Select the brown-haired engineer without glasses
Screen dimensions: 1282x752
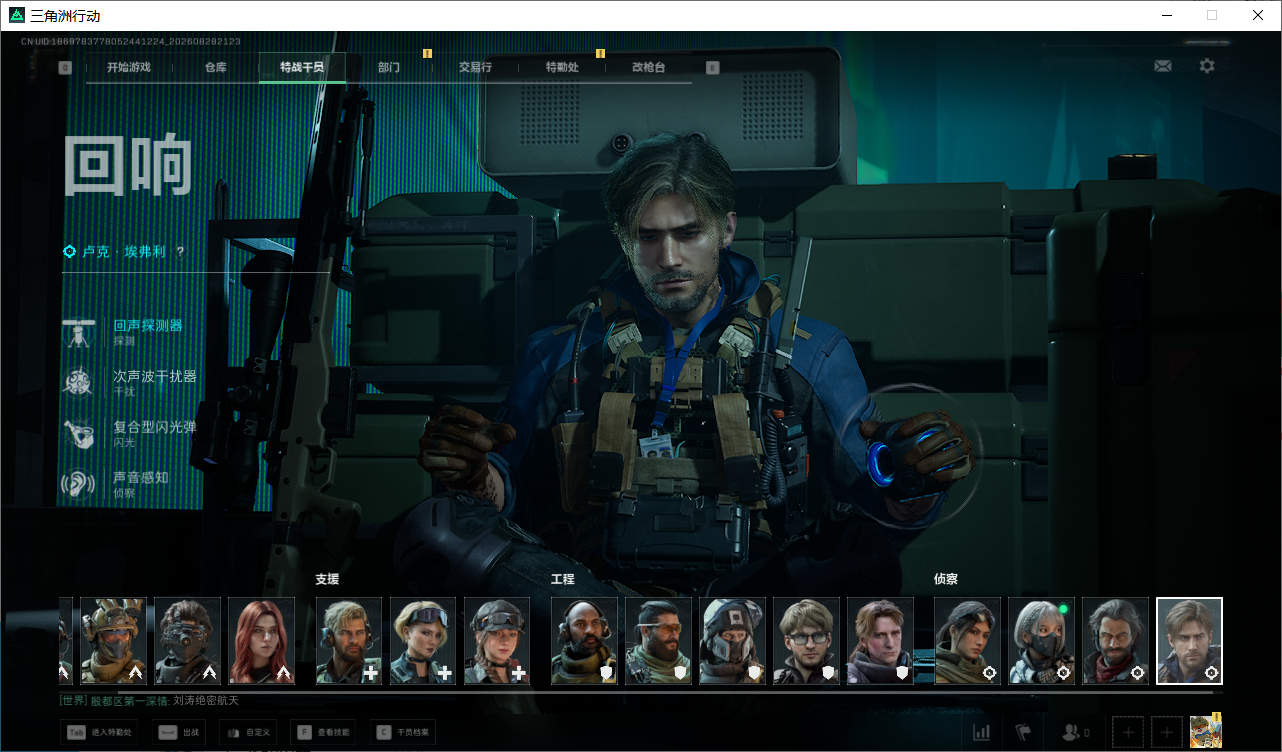pyautogui.click(x=880, y=641)
